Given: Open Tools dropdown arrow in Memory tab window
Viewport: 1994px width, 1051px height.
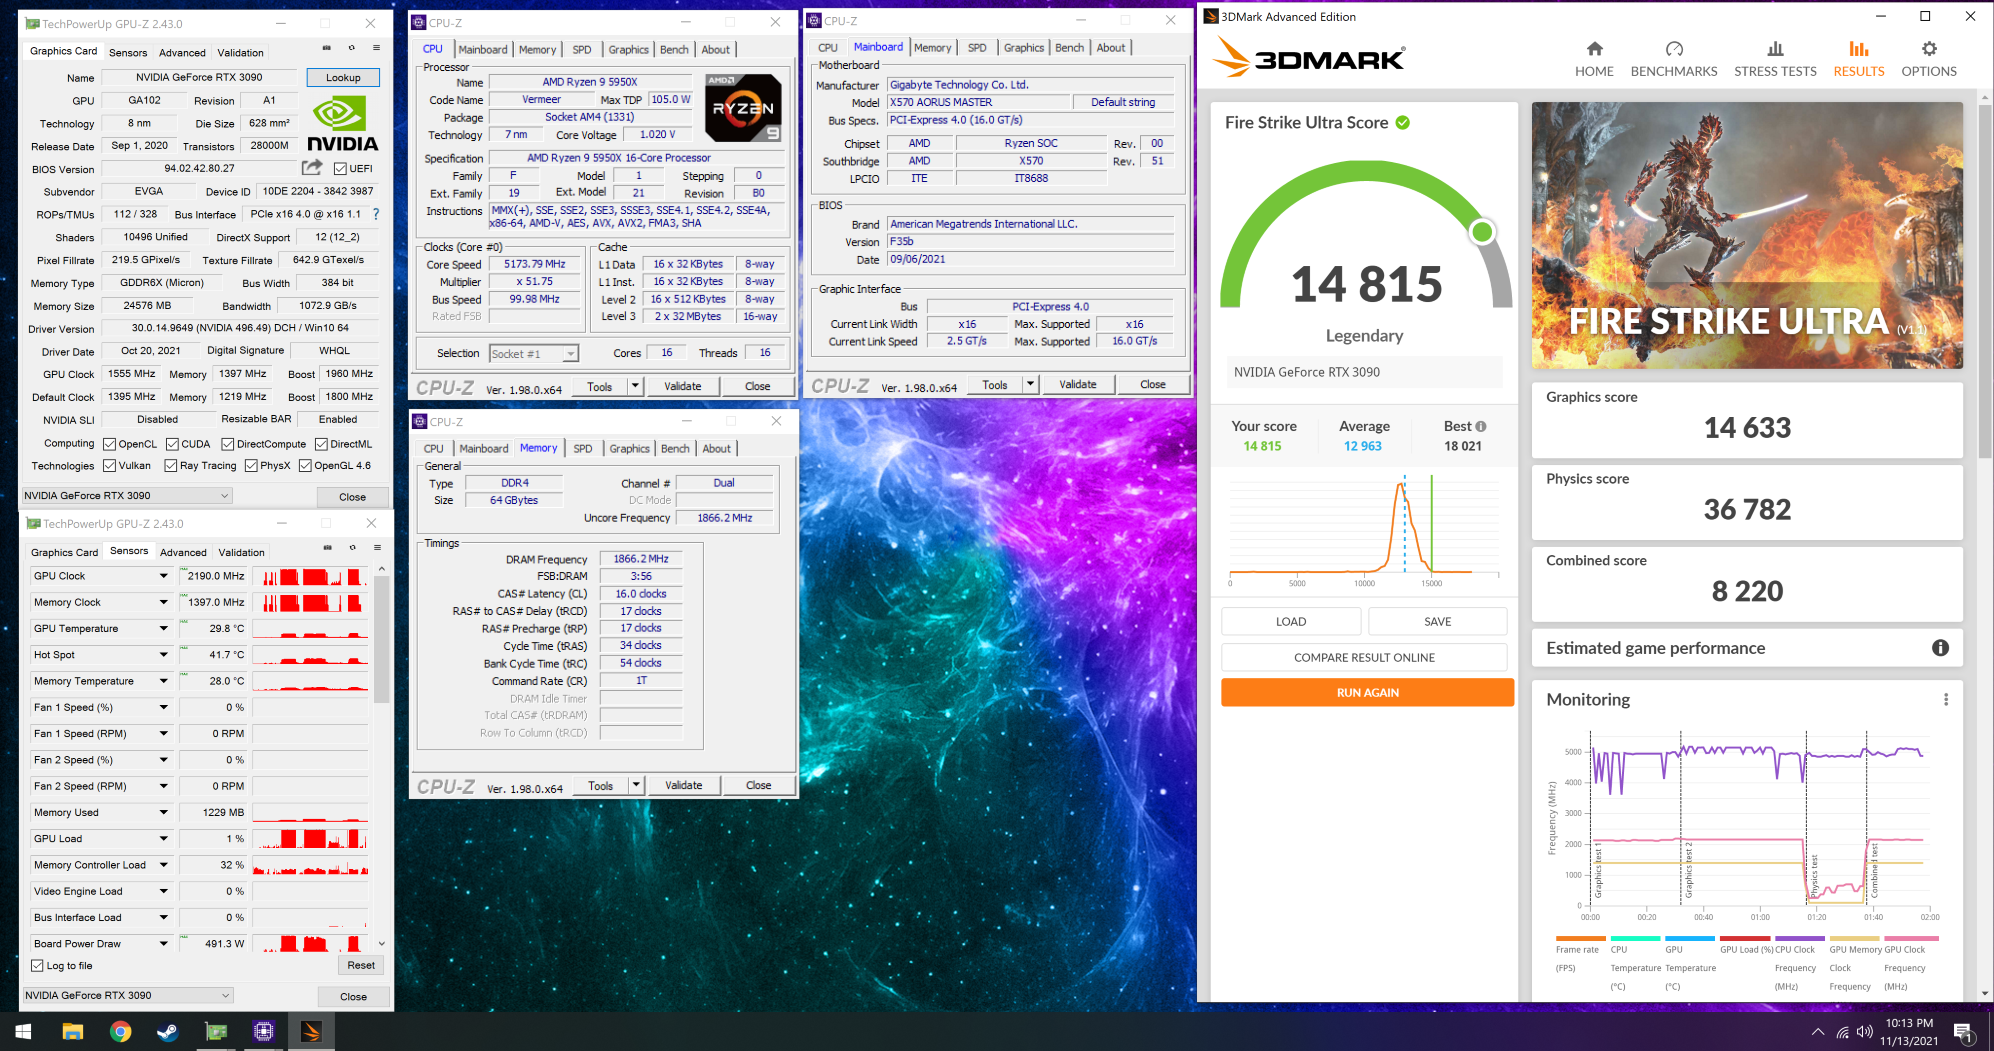Looking at the screenshot, I should (x=635, y=785).
